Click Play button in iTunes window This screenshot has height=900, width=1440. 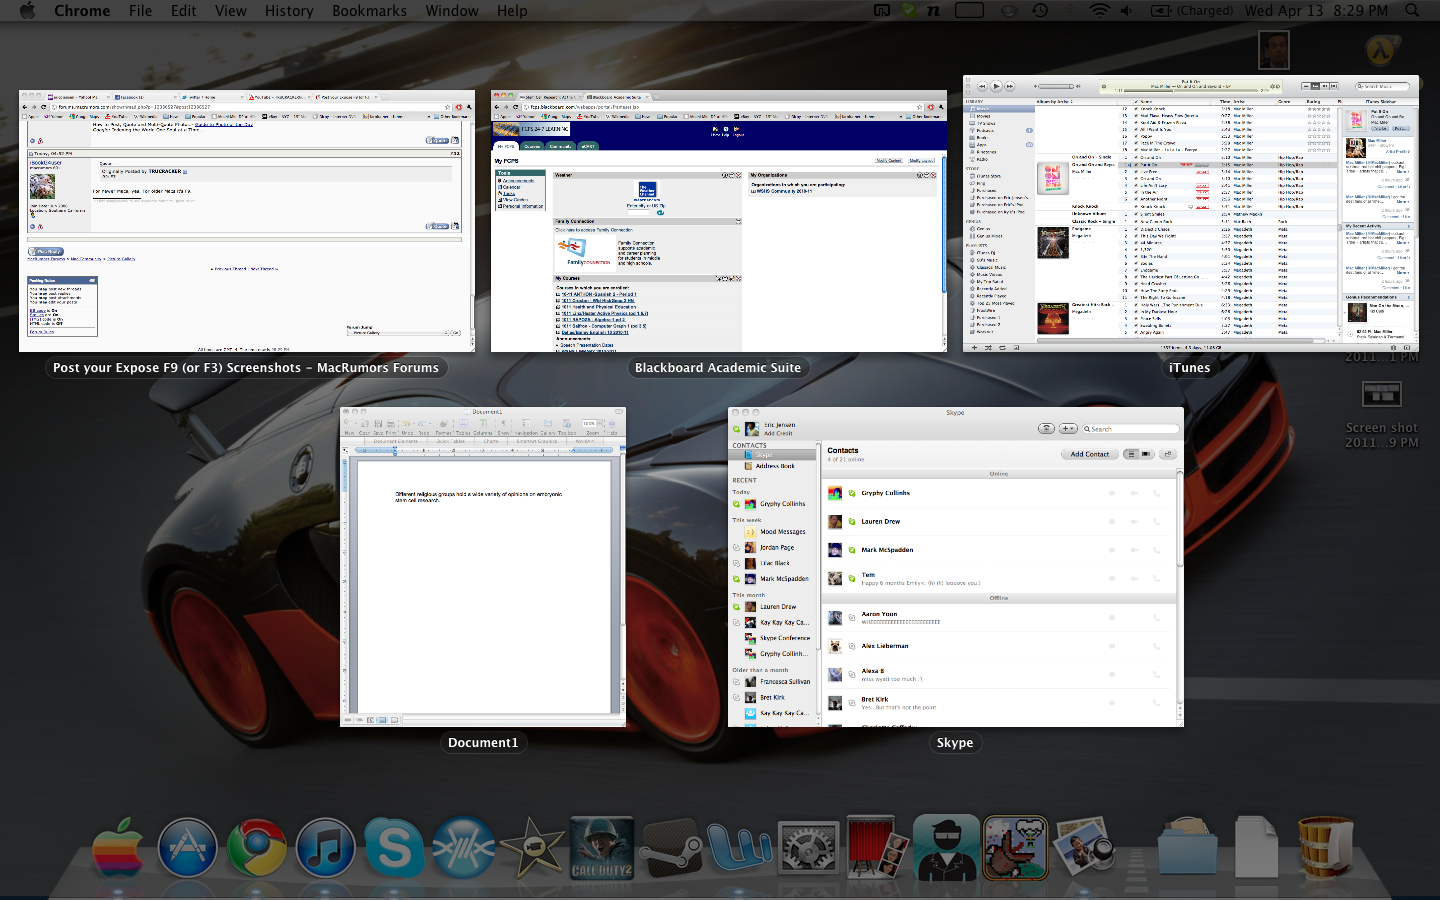(x=996, y=86)
